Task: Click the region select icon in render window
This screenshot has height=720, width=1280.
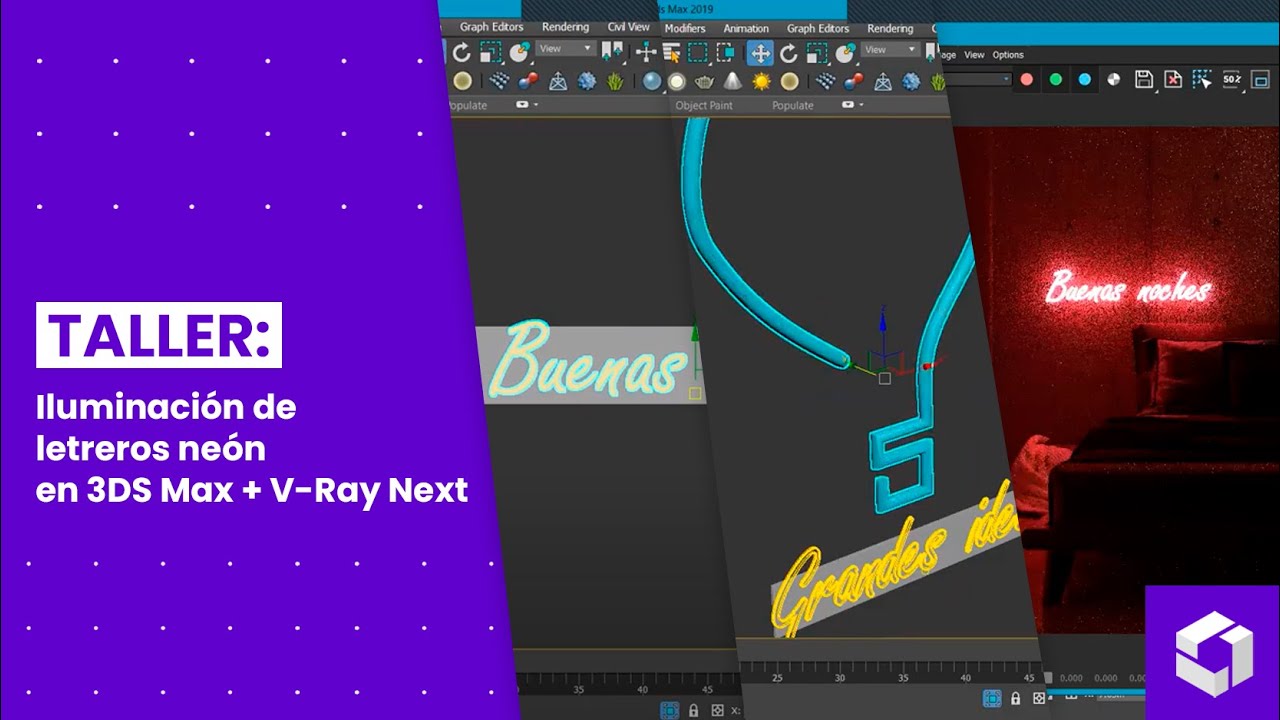Action: 1201,79
